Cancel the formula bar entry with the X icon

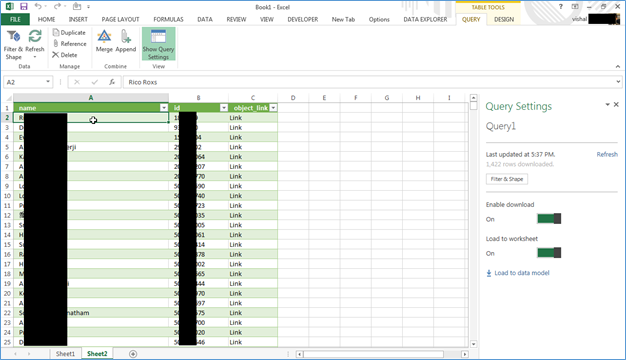[x=77, y=82]
